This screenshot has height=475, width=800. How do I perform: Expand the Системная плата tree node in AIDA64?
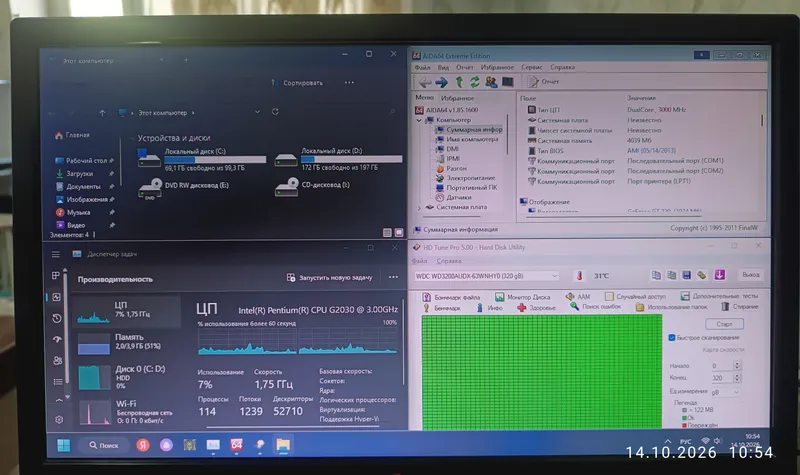(x=419, y=208)
